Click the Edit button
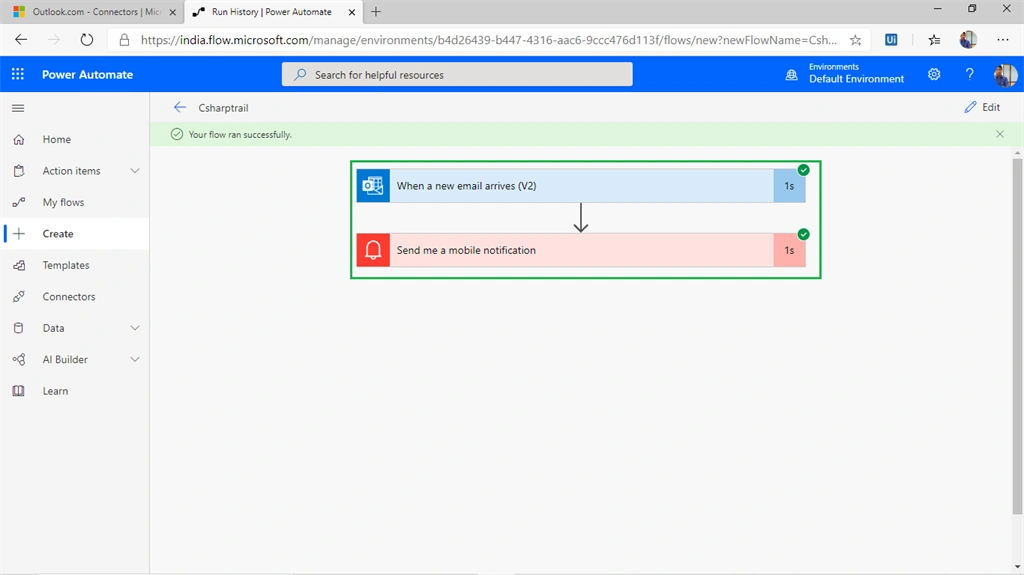 click(982, 107)
